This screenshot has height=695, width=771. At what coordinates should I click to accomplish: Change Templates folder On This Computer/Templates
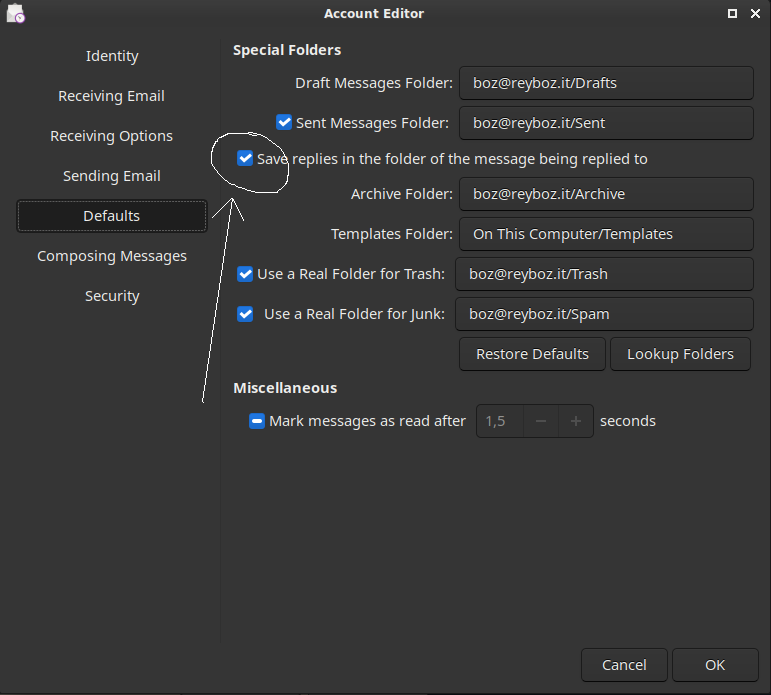(x=606, y=234)
